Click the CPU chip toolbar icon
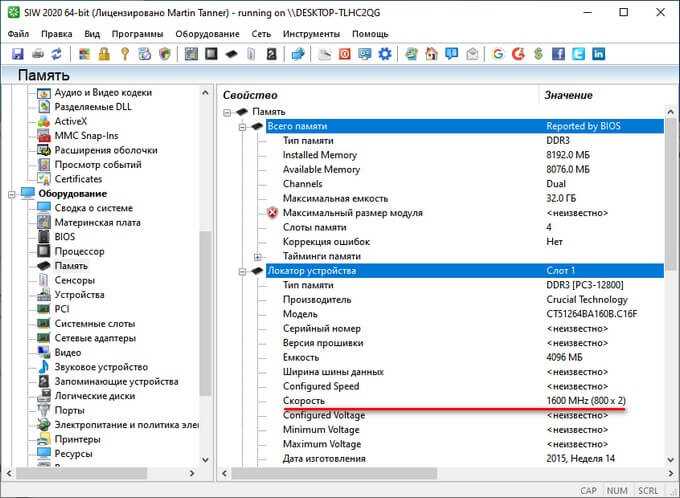680x498 pixels. 211,54
